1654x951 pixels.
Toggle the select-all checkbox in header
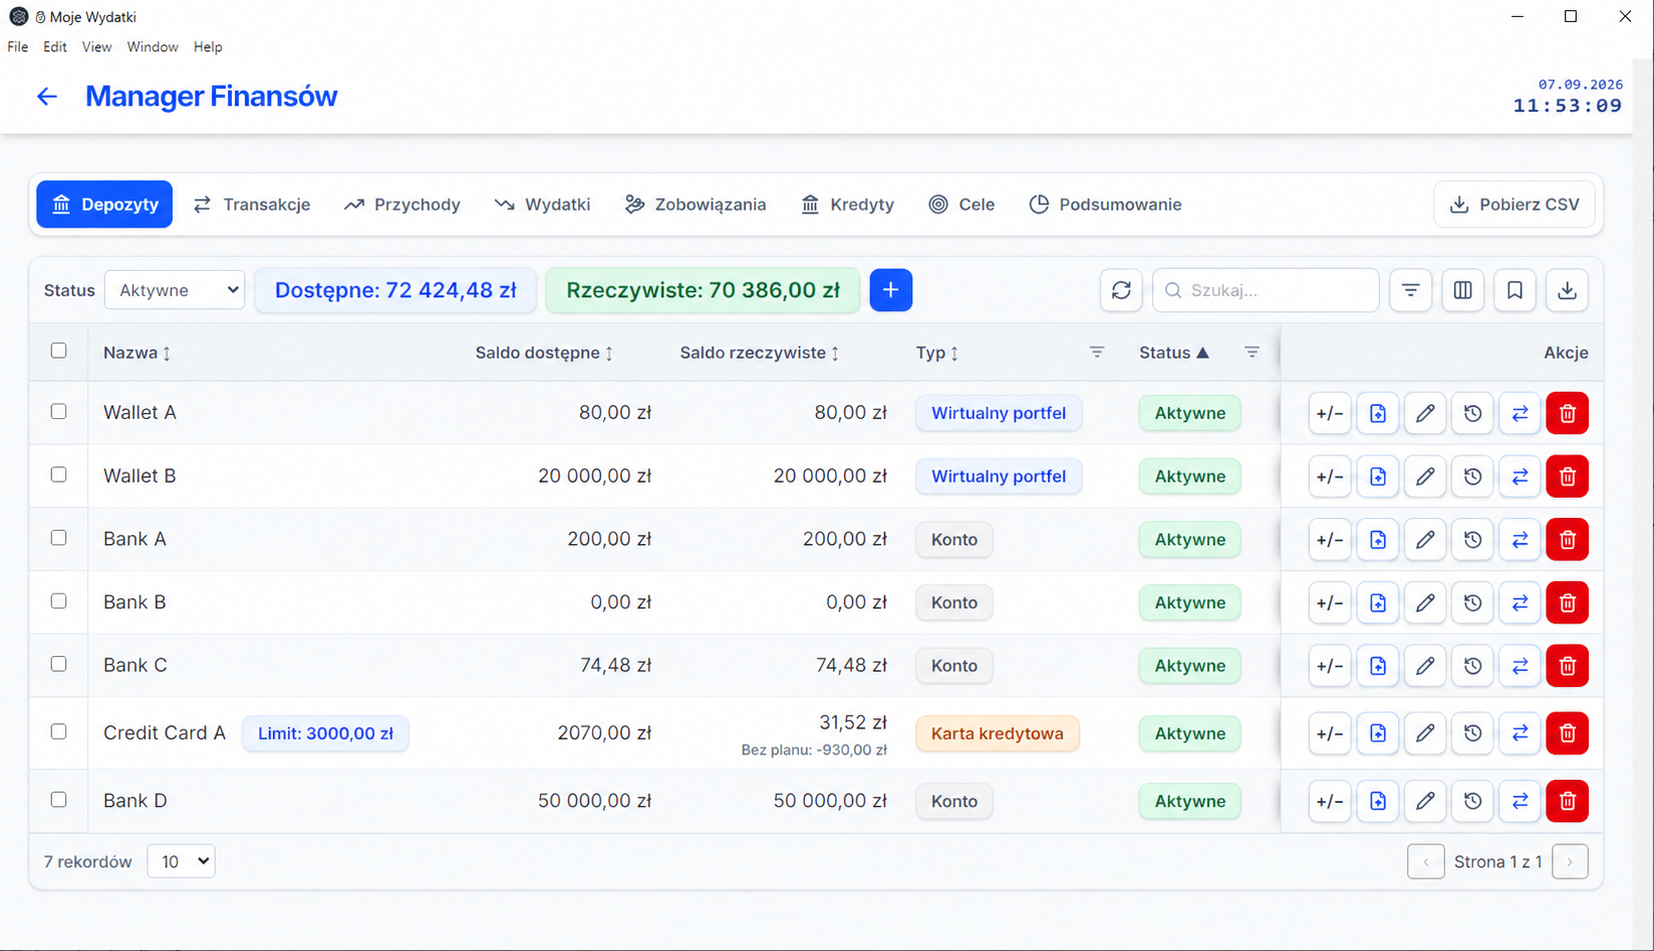pos(59,351)
